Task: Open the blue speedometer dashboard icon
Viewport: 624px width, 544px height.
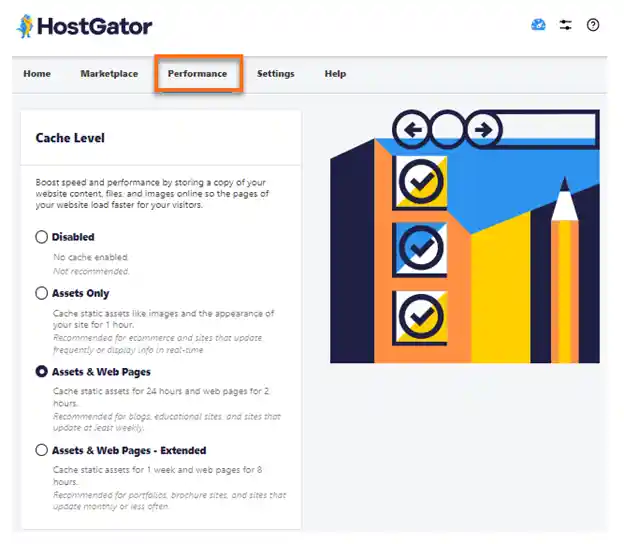Action: coord(538,25)
